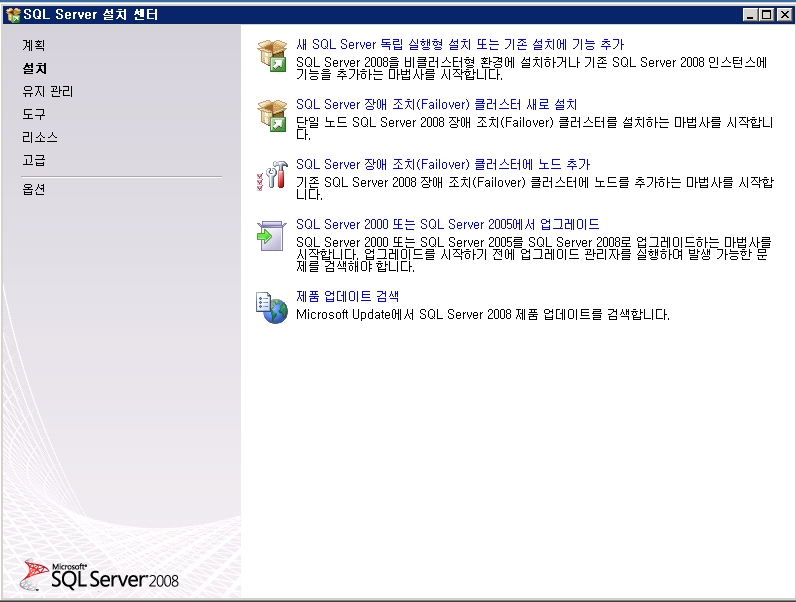
Task: Start 클러스터에 노드 추가 link
Action: coord(443,164)
